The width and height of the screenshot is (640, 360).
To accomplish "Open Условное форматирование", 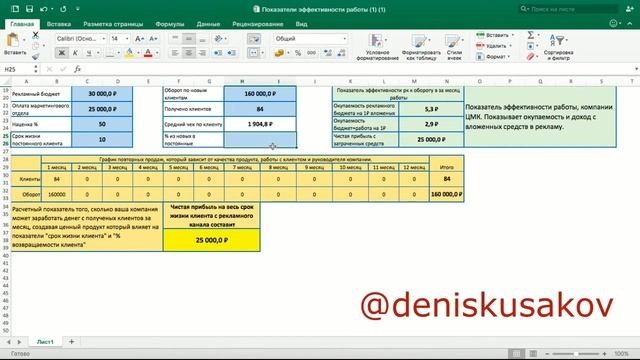I will tap(377, 47).
